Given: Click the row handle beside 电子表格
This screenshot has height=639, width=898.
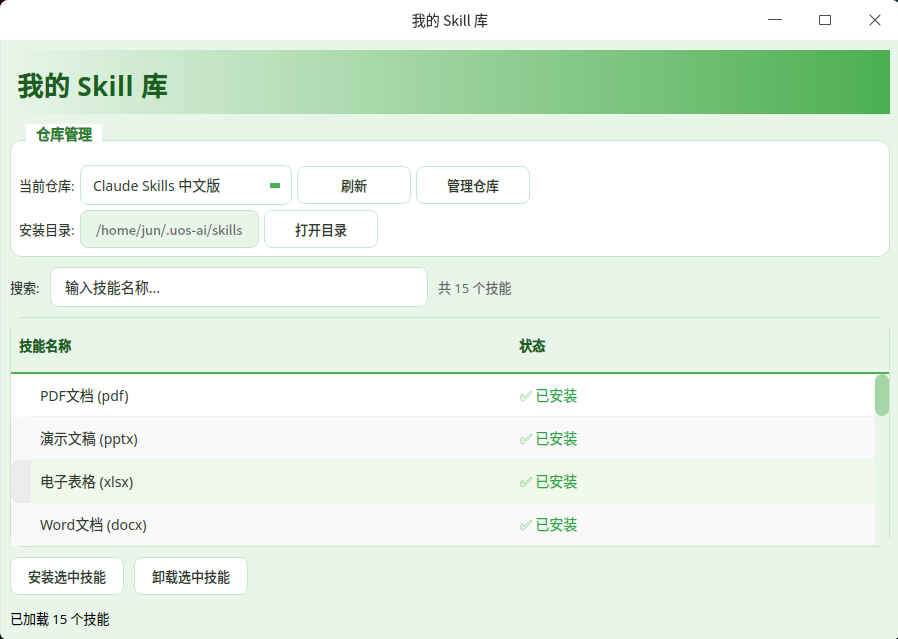Looking at the screenshot, I should click(x=21, y=482).
